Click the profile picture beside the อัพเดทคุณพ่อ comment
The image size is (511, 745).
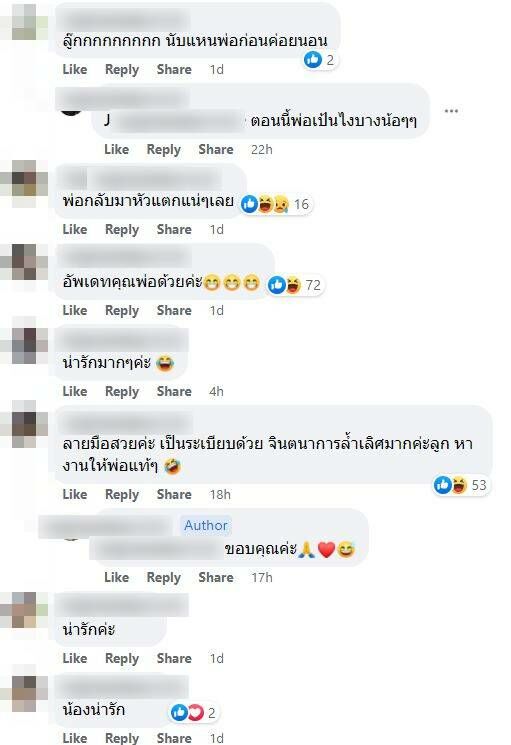click(x=24, y=262)
